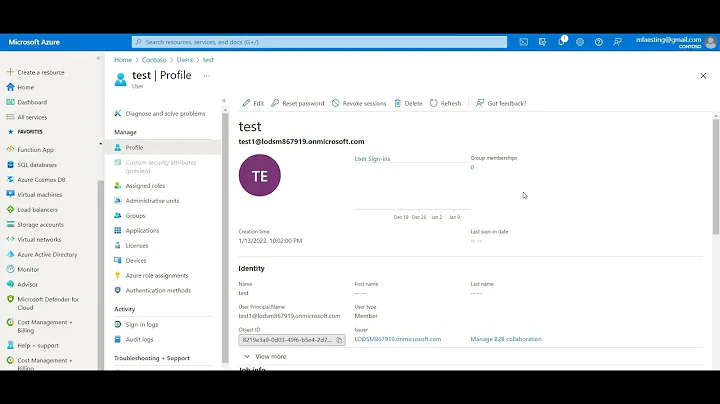Open Azure Active Directory favorite
This screenshot has height=404, width=720.
click(47, 254)
